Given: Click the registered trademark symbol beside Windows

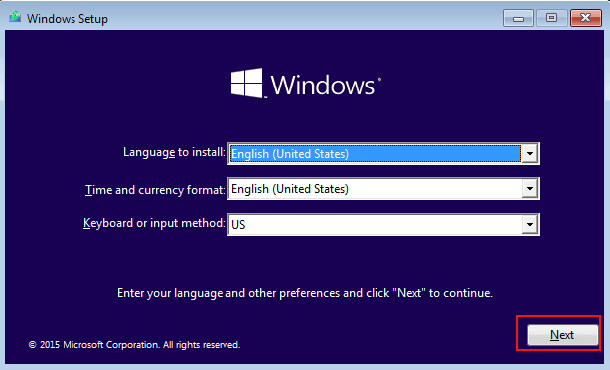Looking at the screenshot, I should [379, 79].
